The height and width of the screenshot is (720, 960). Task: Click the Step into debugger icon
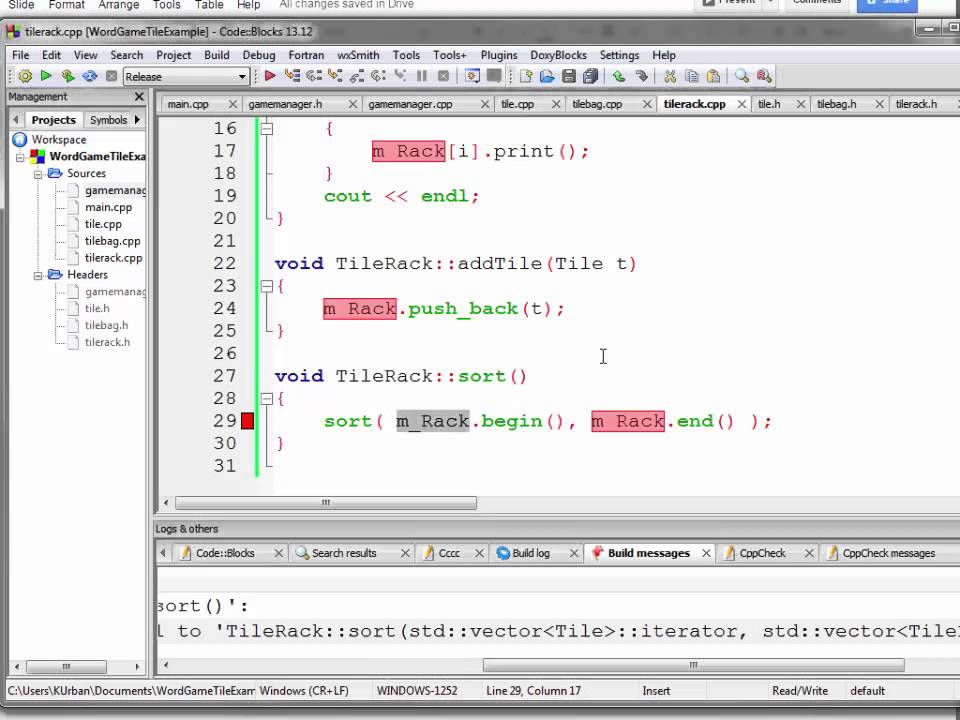coord(336,76)
